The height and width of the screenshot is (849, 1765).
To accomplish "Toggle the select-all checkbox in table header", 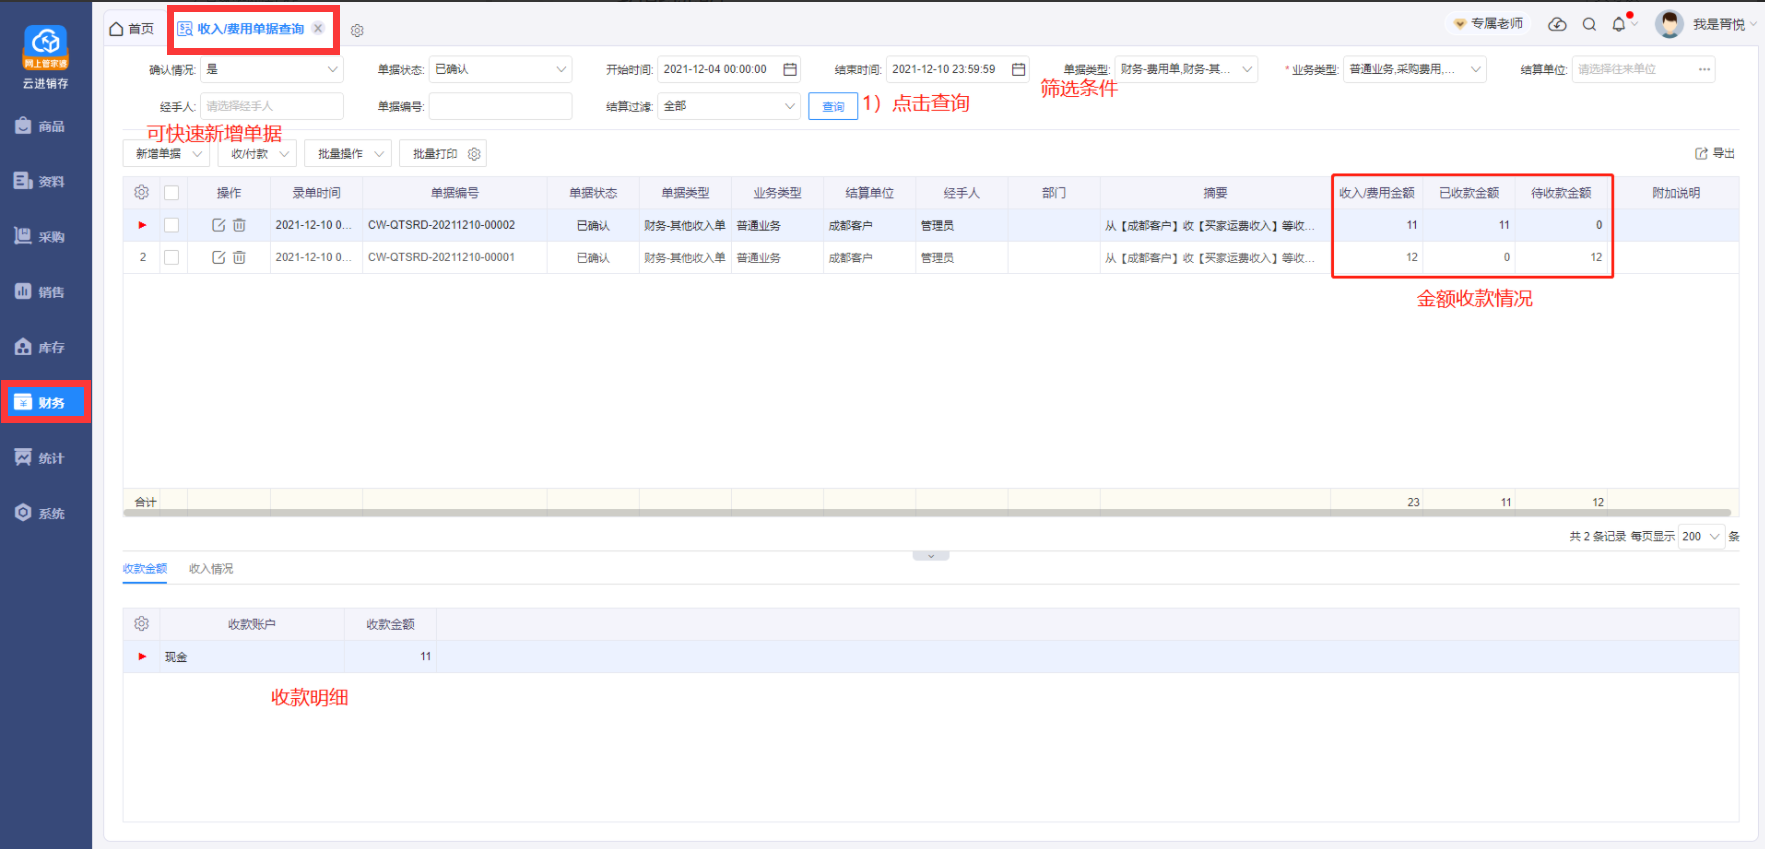I will pos(171,192).
